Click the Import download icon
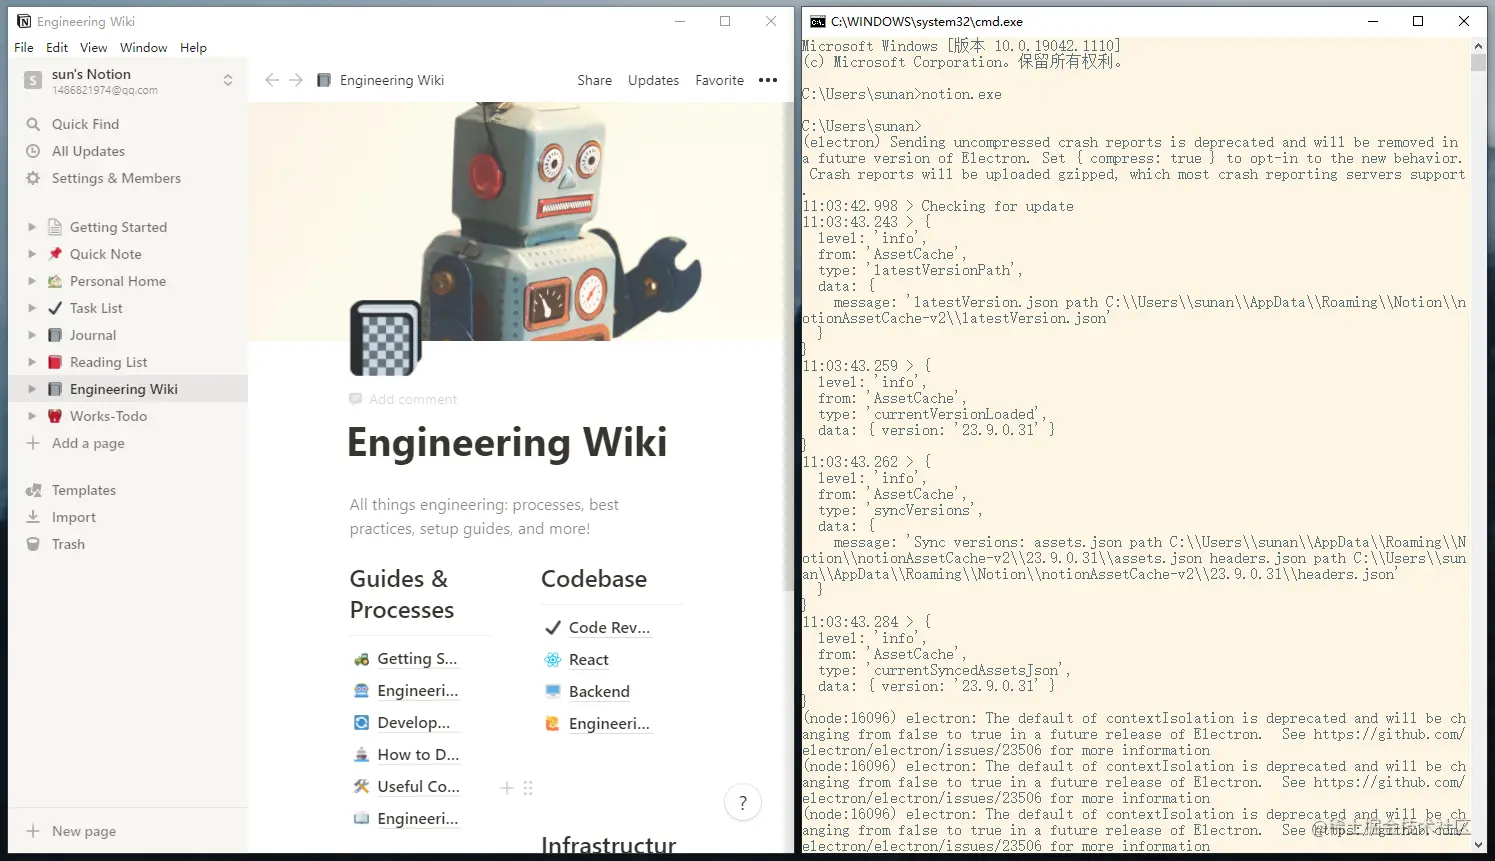The width and height of the screenshot is (1495, 861). pyautogui.click(x=33, y=517)
